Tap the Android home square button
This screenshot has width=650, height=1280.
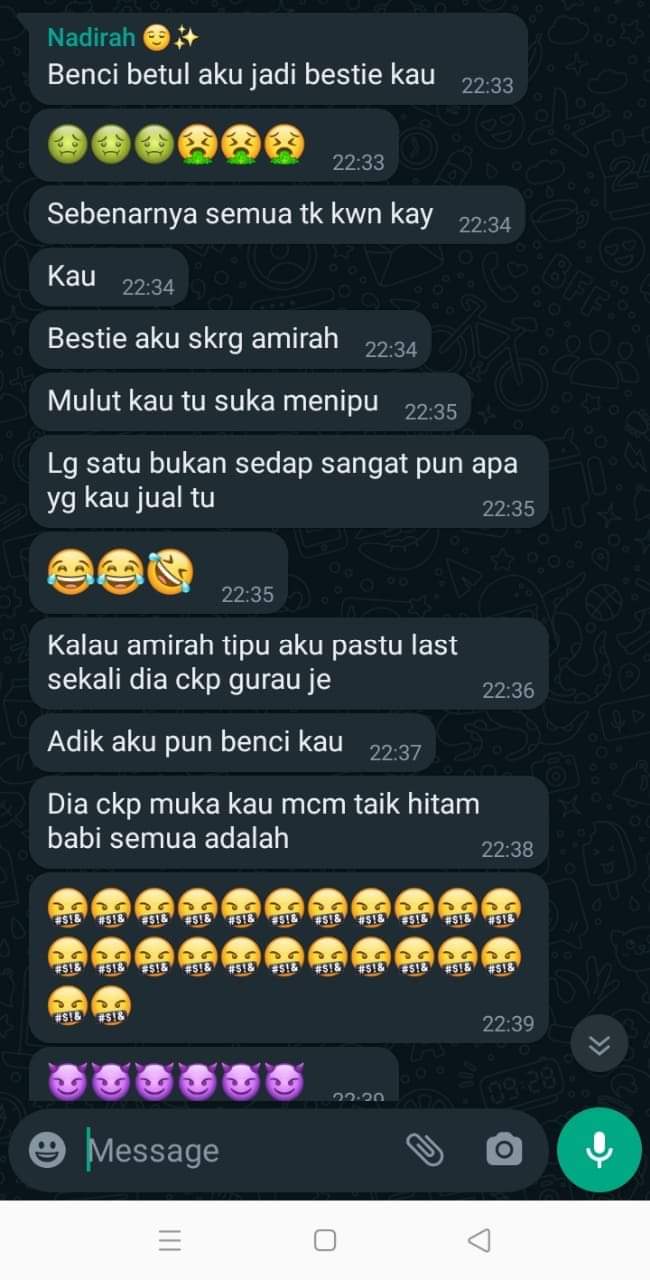(x=325, y=1240)
